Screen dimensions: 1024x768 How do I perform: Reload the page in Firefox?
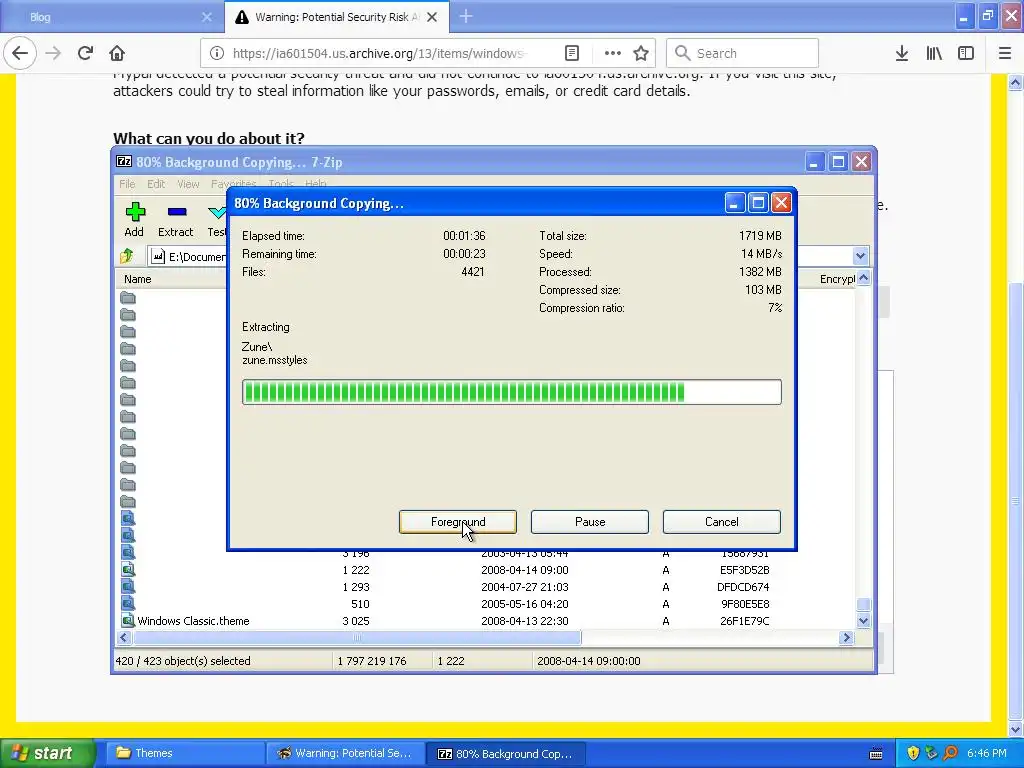coord(85,54)
